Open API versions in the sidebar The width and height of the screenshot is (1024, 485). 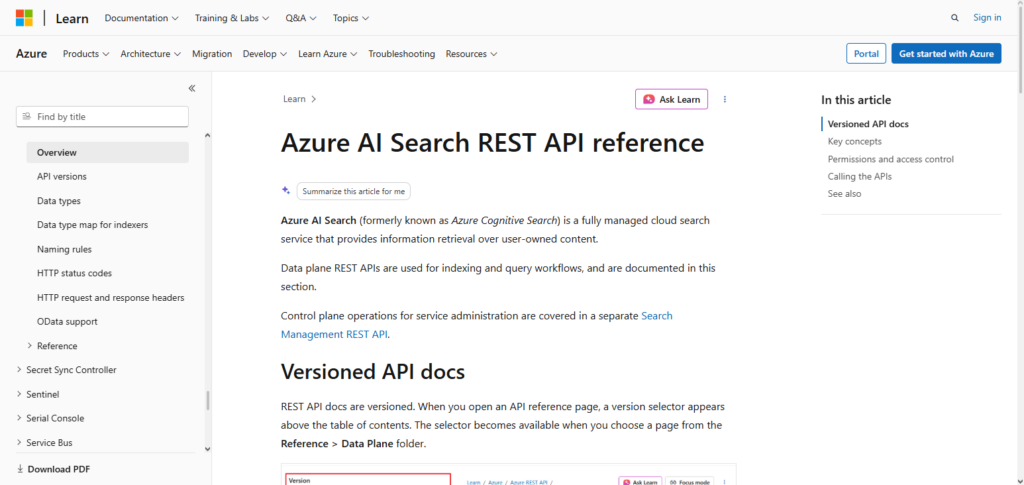tap(62, 176)
